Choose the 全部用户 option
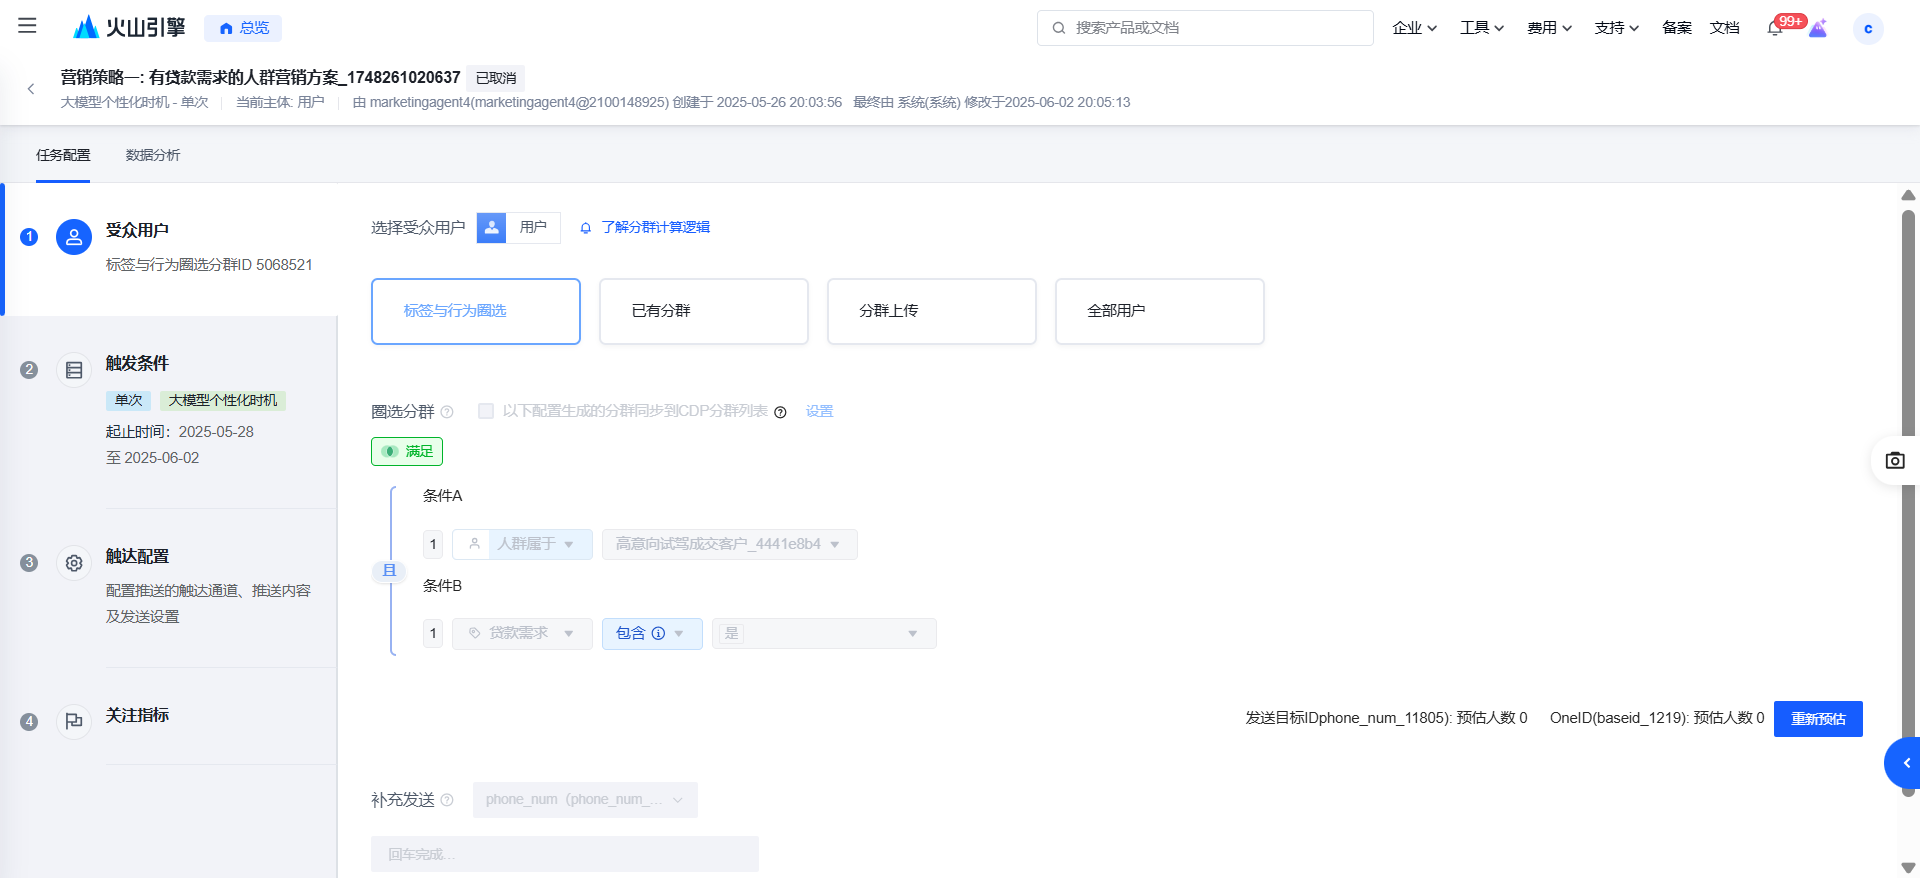1920x878 pixels. pos(1160,311)
